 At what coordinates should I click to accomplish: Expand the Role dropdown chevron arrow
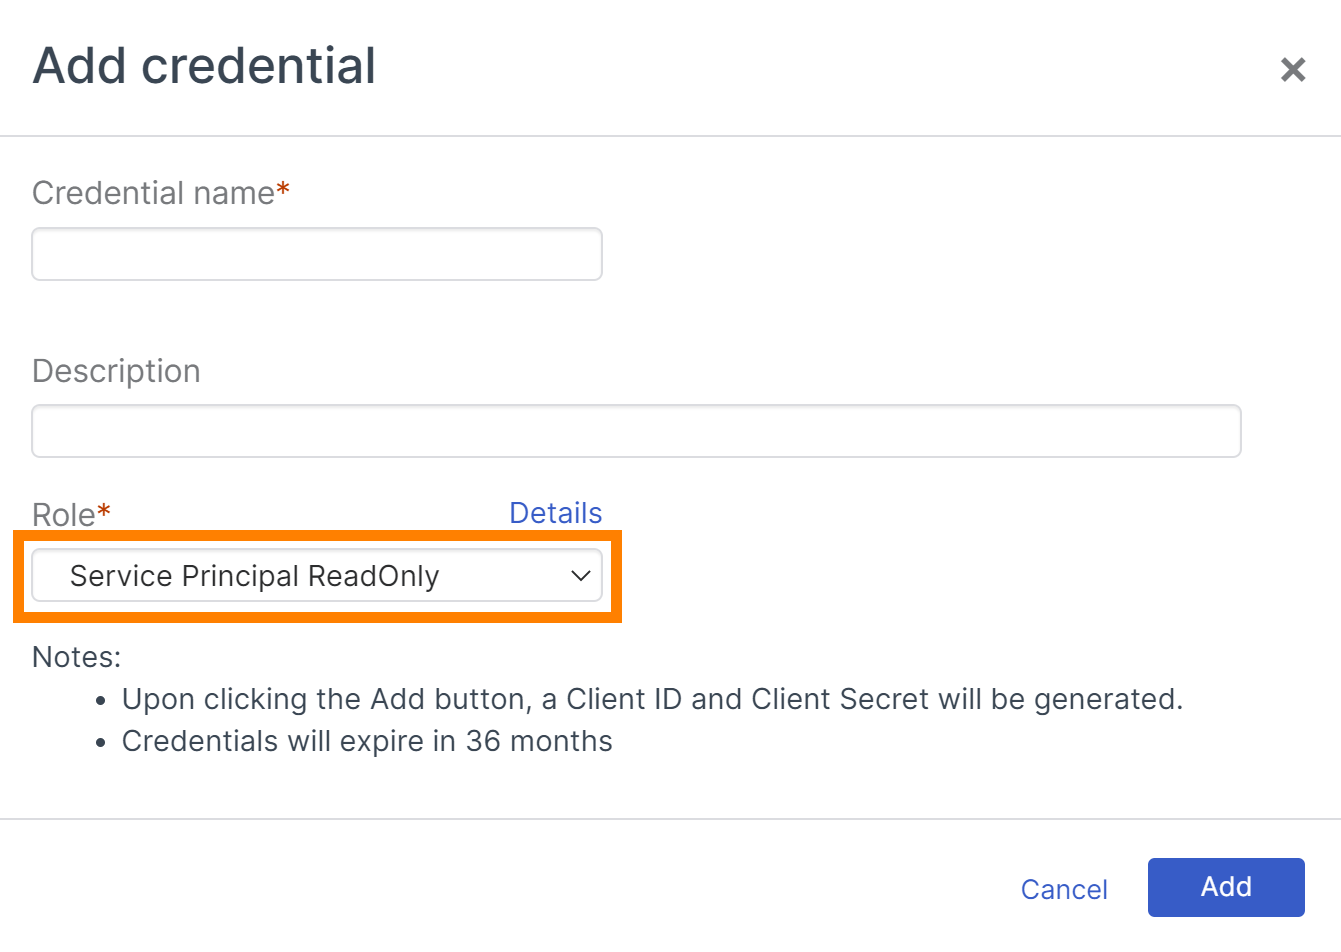point(580,576)
